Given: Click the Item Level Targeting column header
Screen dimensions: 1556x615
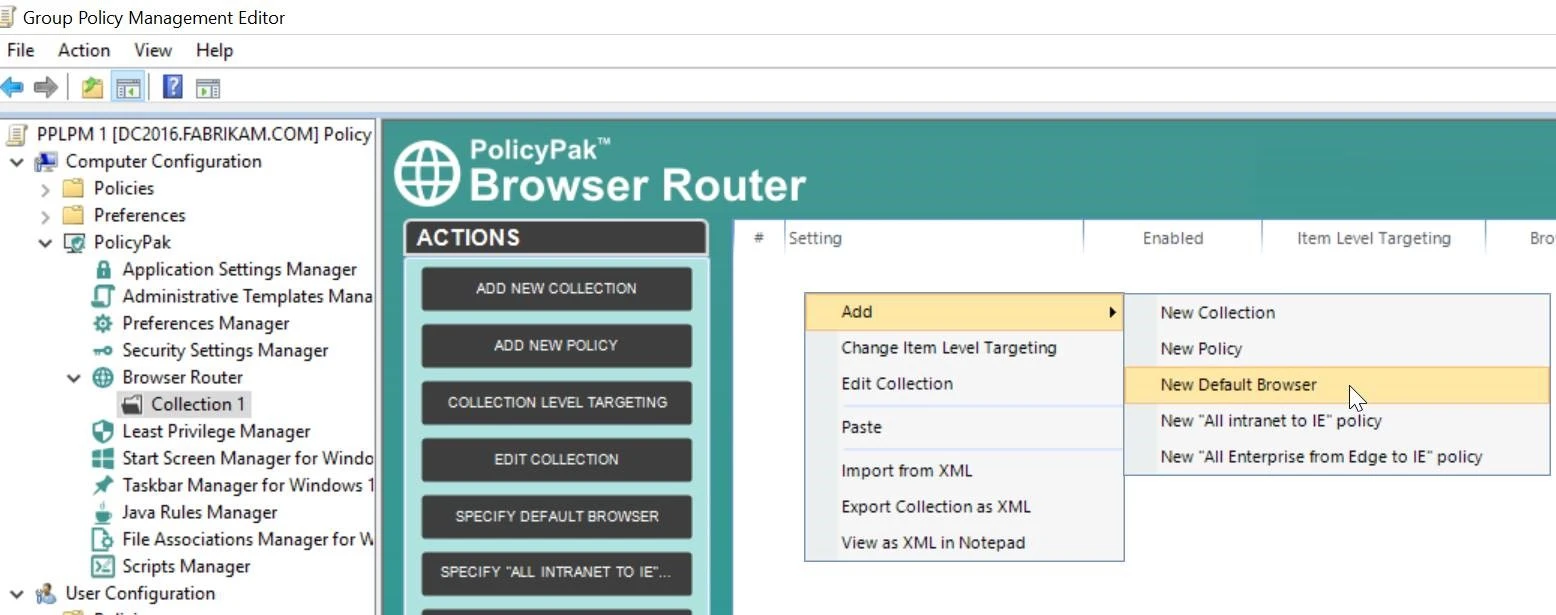Looking at the screenshot, I should (1373, 238).
